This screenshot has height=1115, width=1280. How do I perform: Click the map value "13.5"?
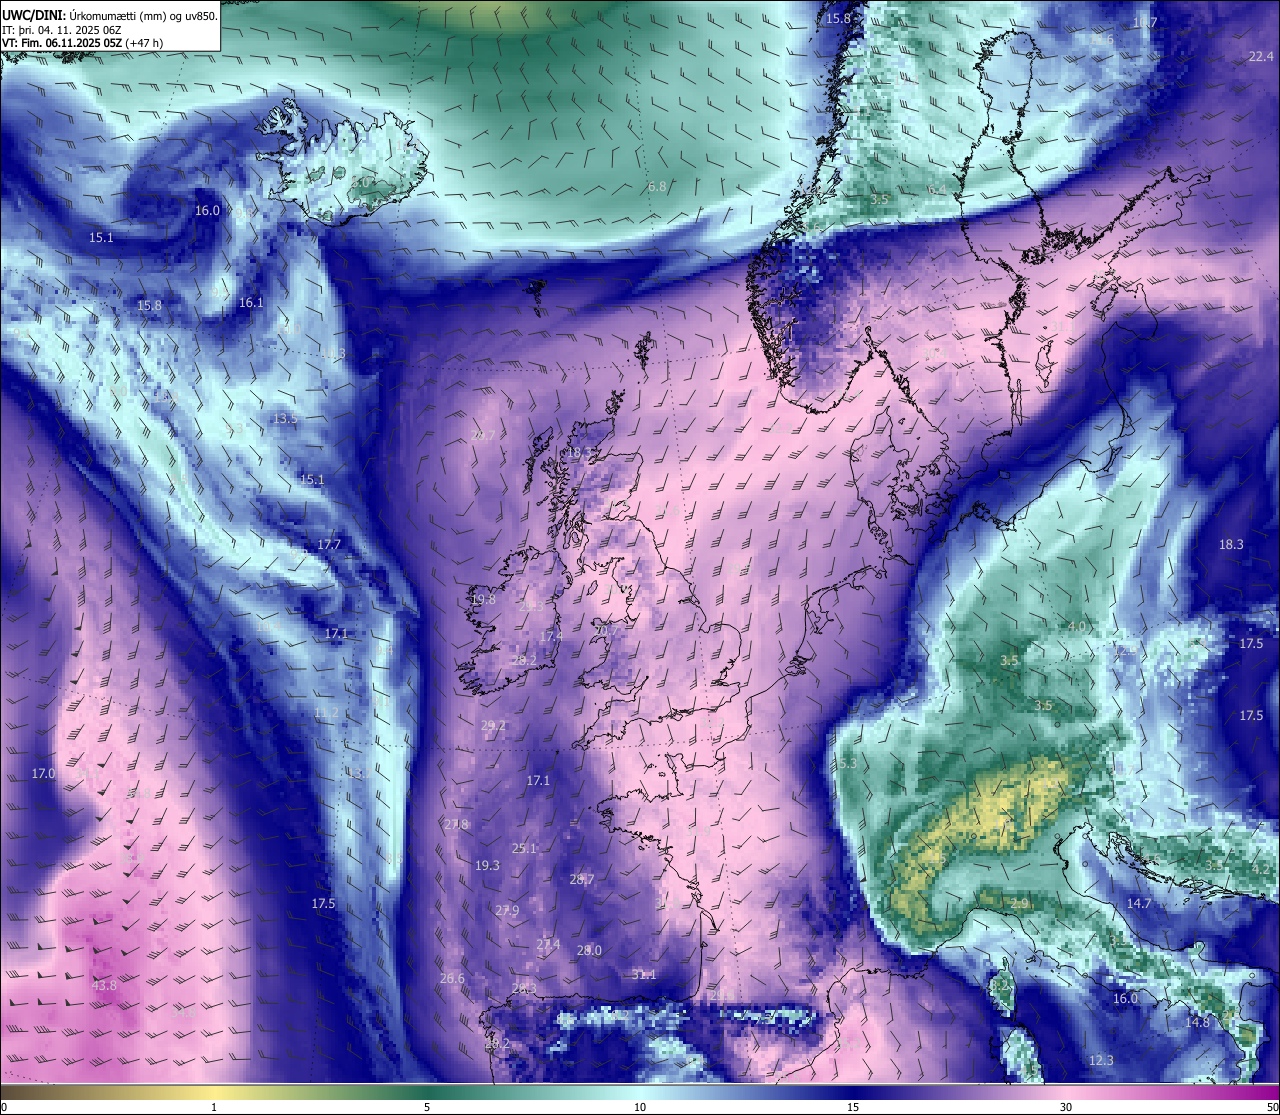click(285, 418)
